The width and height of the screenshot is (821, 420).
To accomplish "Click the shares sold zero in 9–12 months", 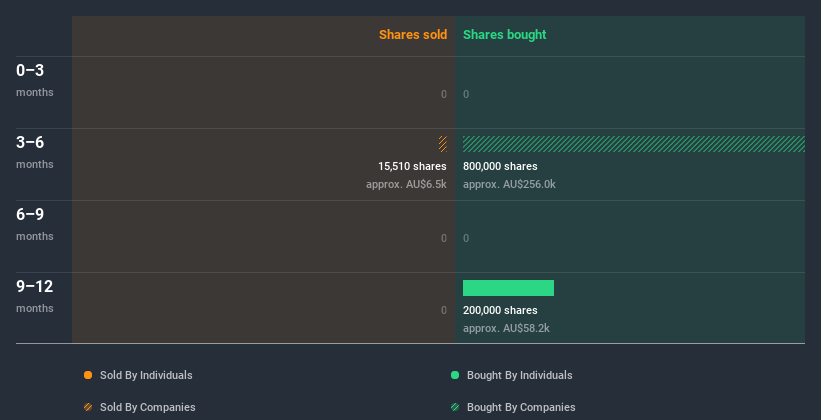I will coord(444,311).
